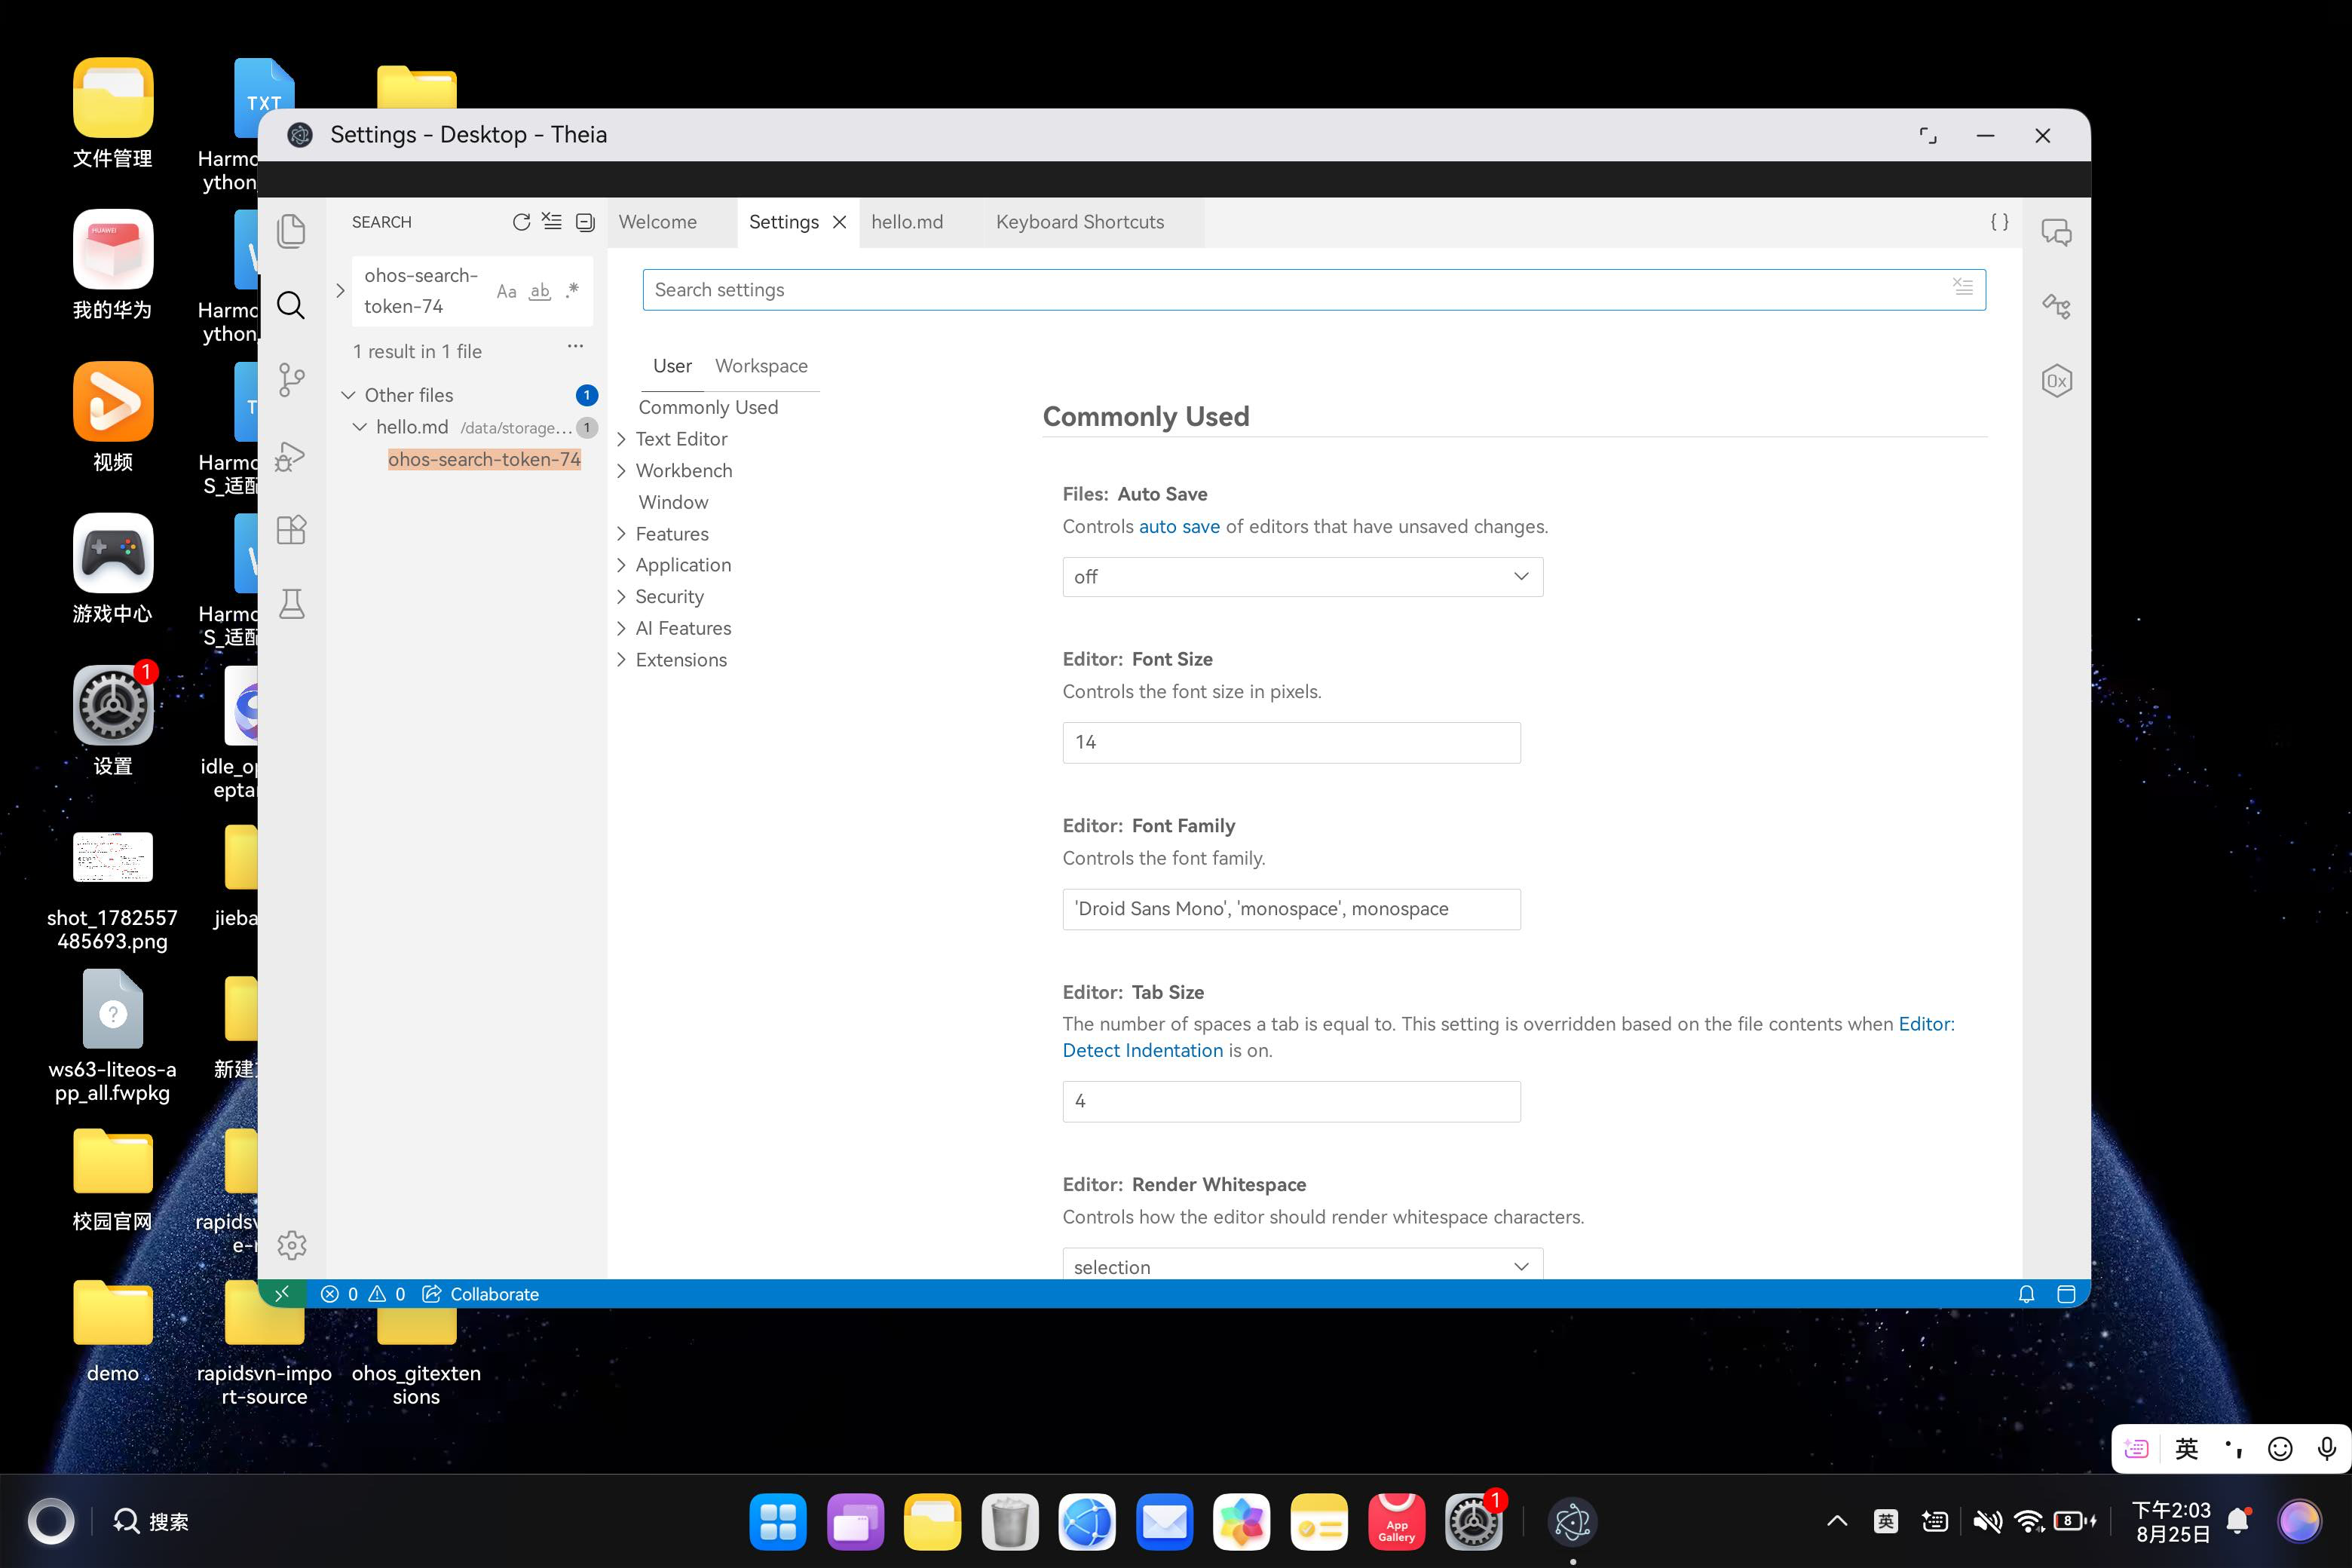Open the AI chat panel icon
Viewport: 2352px width, 1568px height.
tap(2056, 232)
